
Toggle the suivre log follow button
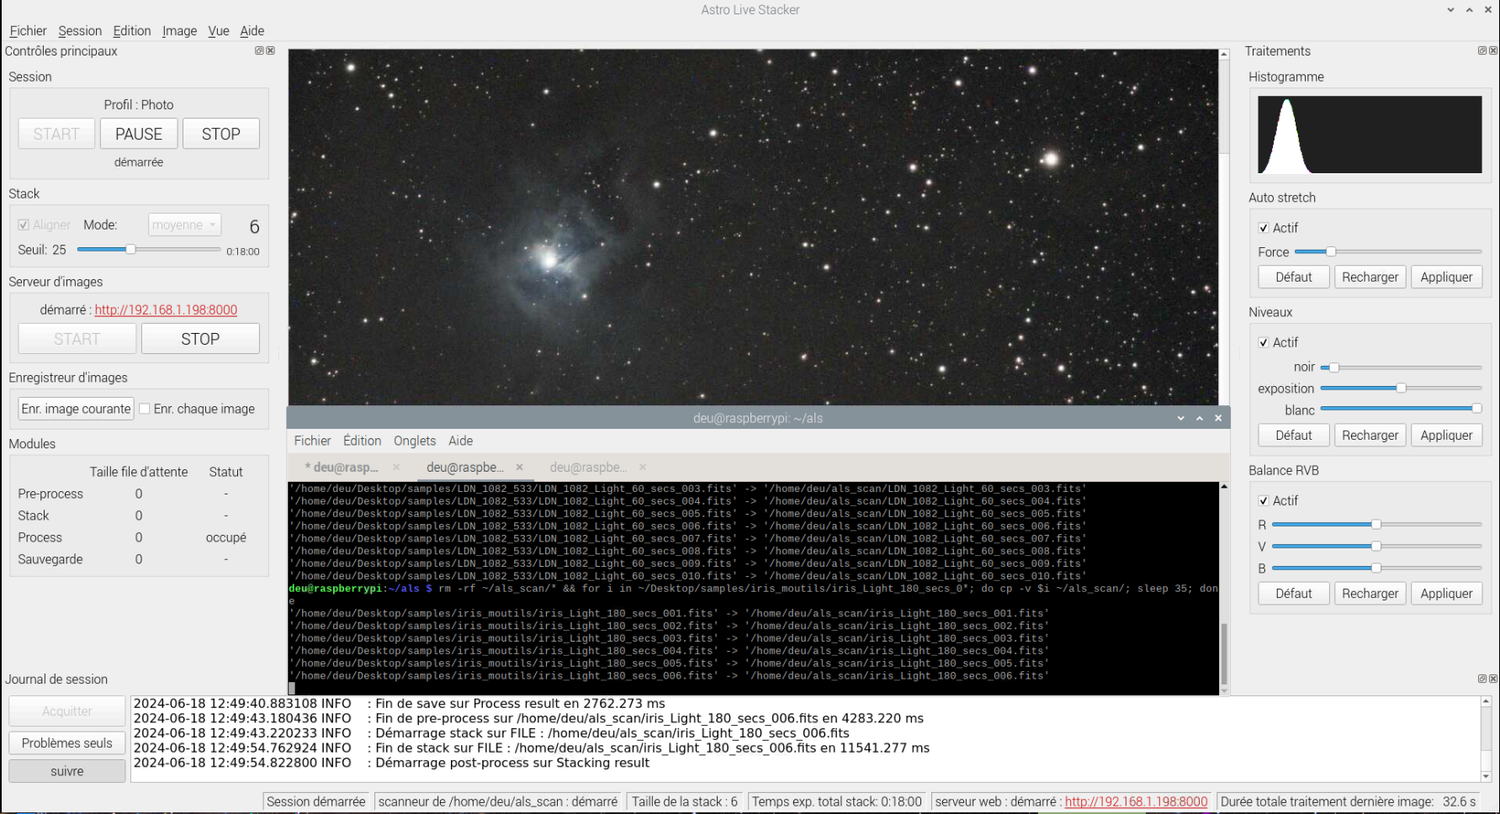67,771
